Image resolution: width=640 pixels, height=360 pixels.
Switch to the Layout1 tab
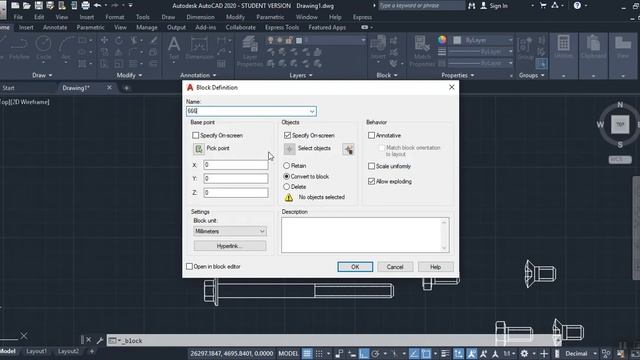coord(36,351)
